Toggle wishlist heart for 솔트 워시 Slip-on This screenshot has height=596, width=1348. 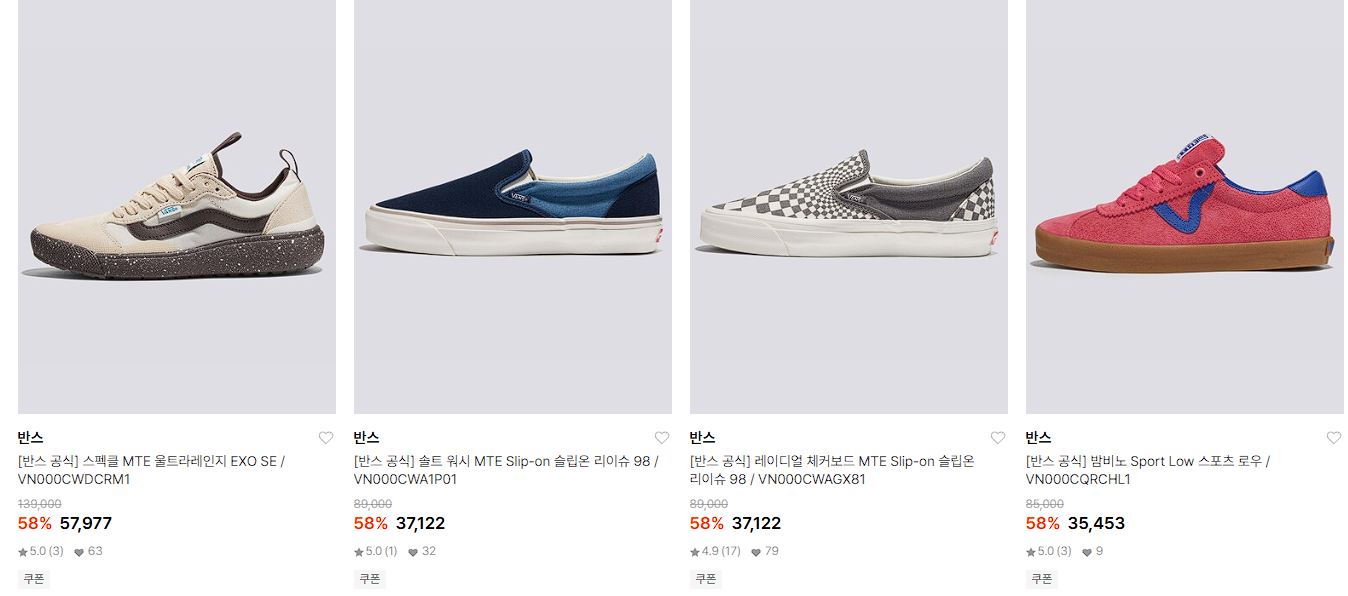tap(662, 438)
